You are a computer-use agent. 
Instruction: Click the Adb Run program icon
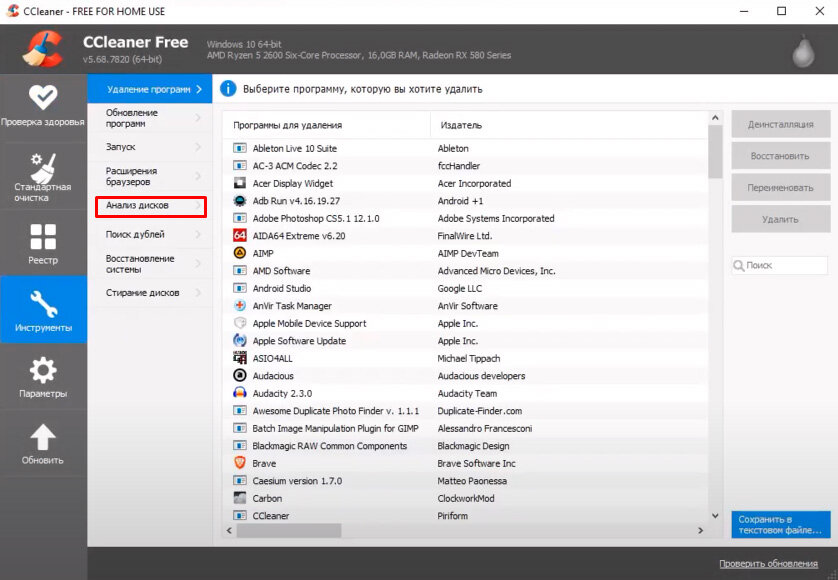point(240,201)
